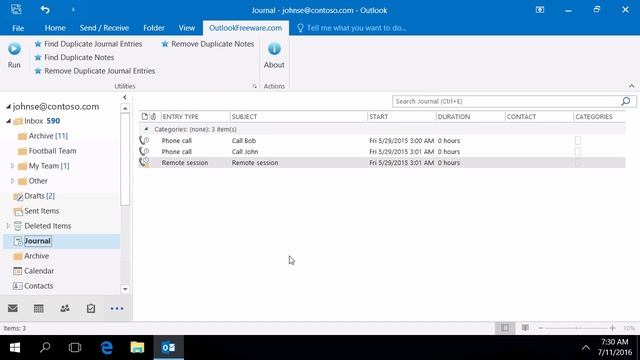Collapse the ribbon with the chevron

631,86
